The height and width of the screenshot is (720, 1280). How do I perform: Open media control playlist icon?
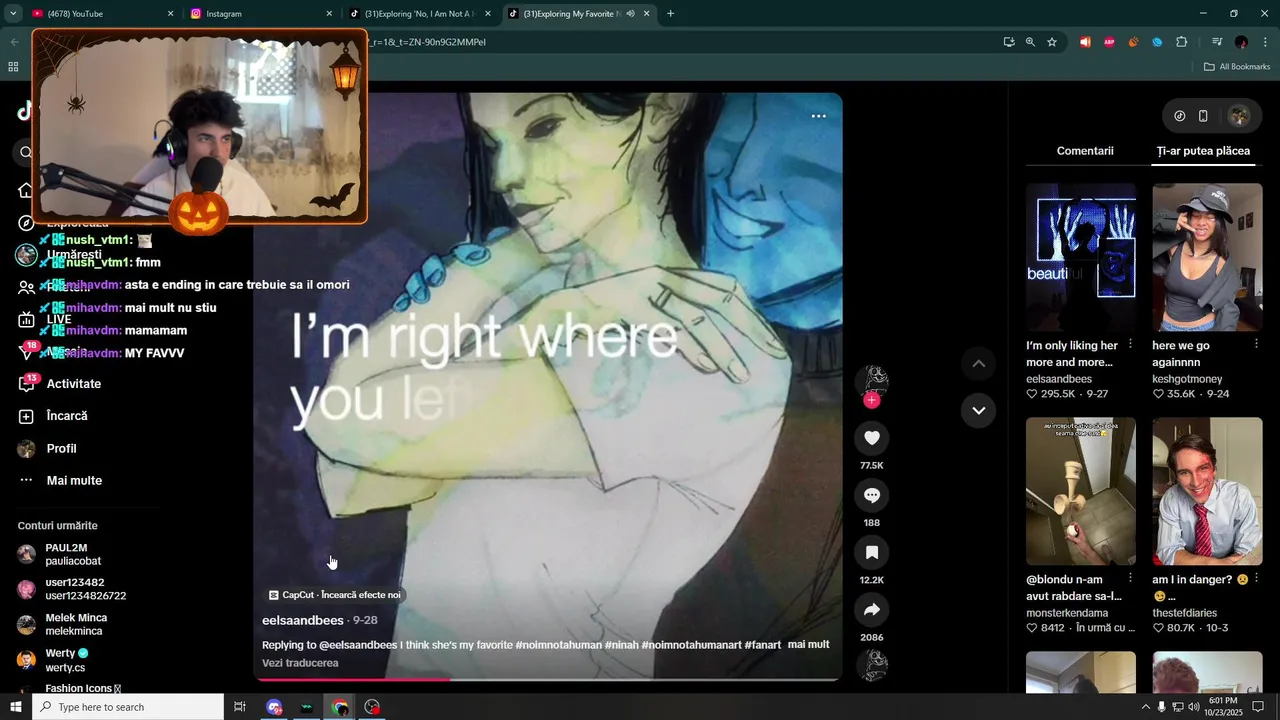click(1217, 42)
